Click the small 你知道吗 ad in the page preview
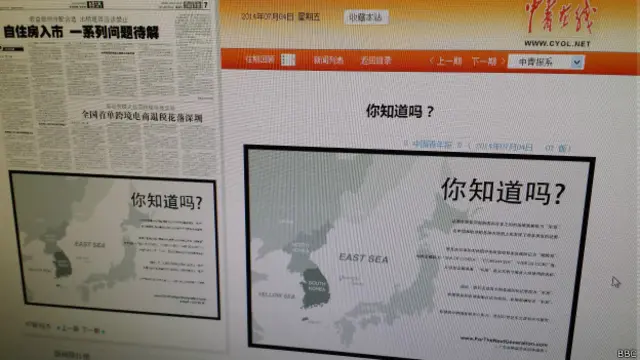The width and height of the screenshot is (640, 360). 114,245
